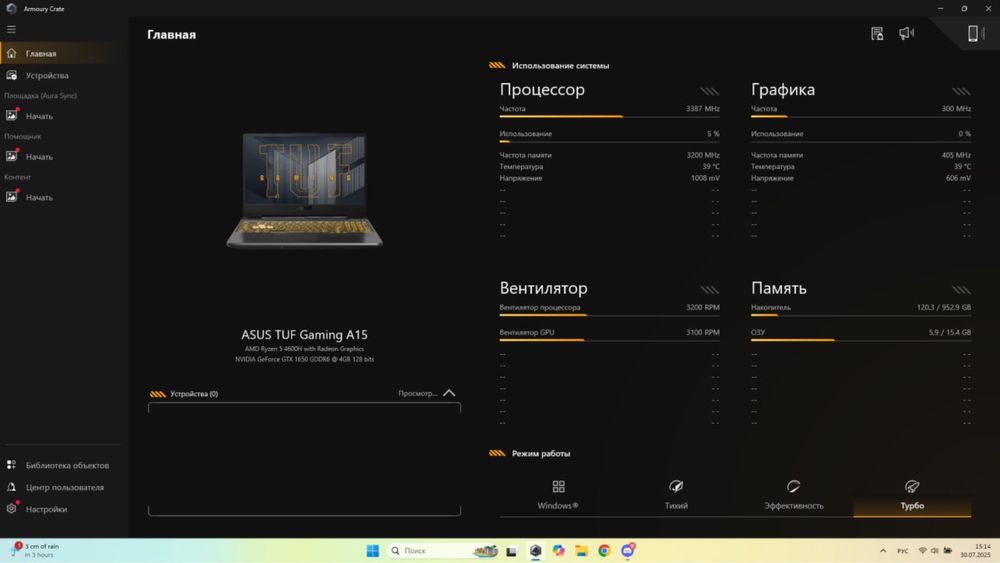Click the Armoury Crate taskbar icon
This screenshot has width=1000, height=563.
pyautogui.click(x=535, y=551)
